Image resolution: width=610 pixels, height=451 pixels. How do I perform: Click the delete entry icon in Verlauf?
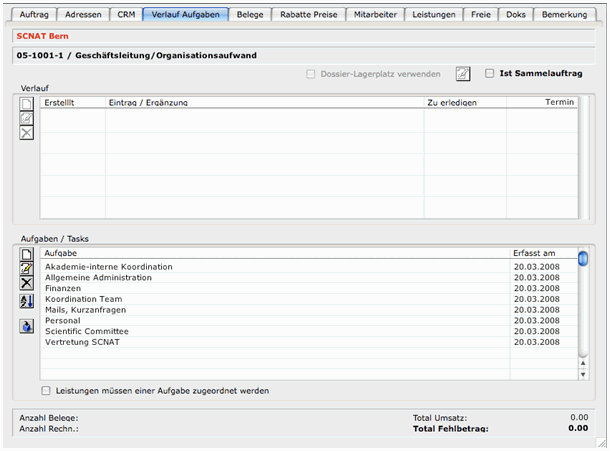click(x=27, y=133)
